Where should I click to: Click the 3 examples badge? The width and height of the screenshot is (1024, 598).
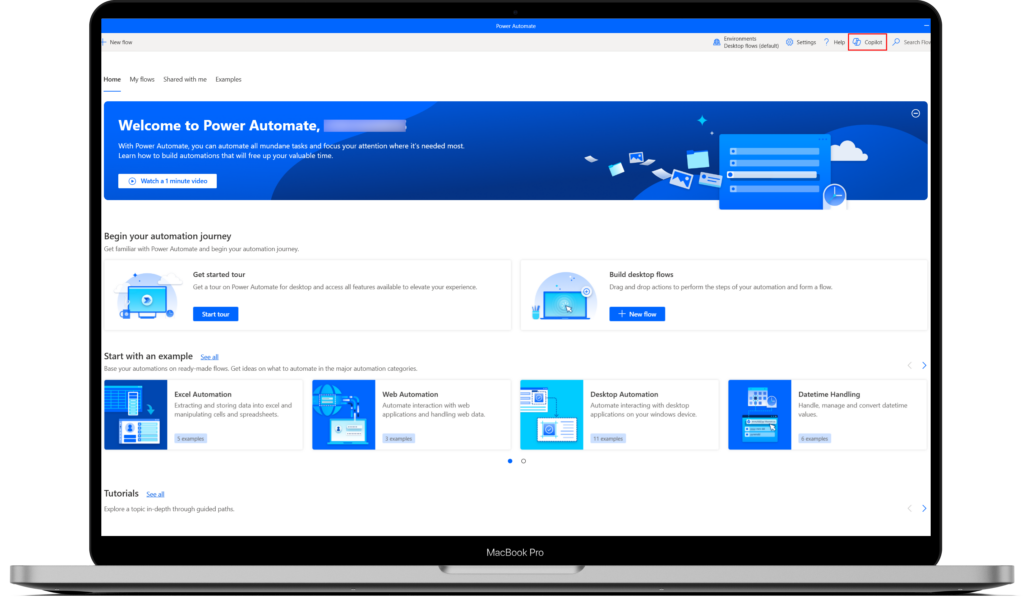[x=398, y=439]
